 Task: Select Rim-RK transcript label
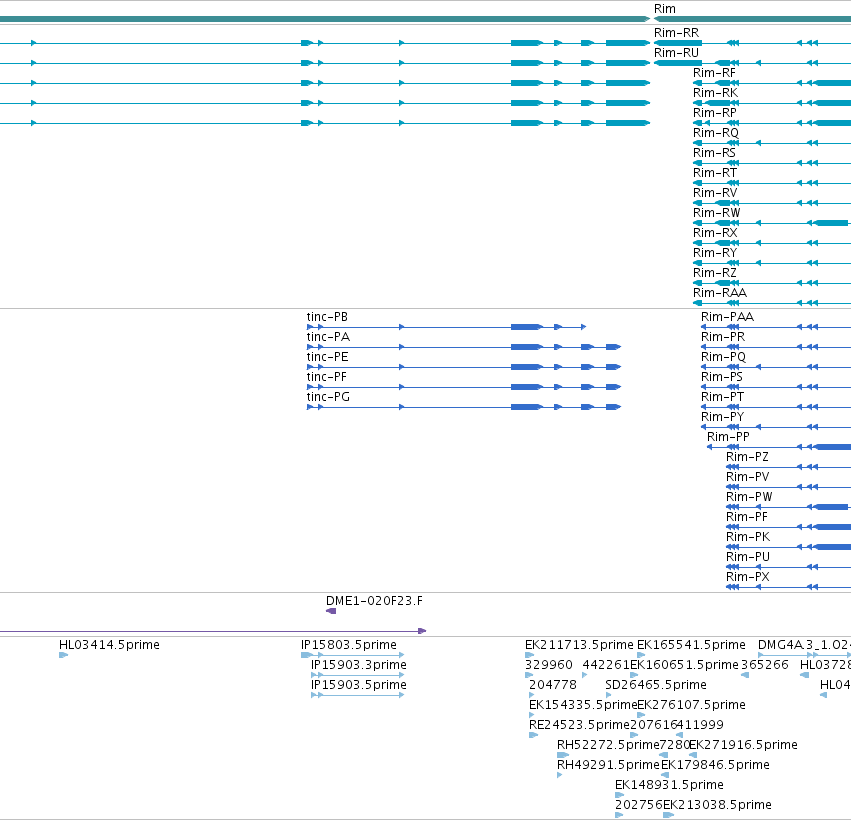pos(715,93)
